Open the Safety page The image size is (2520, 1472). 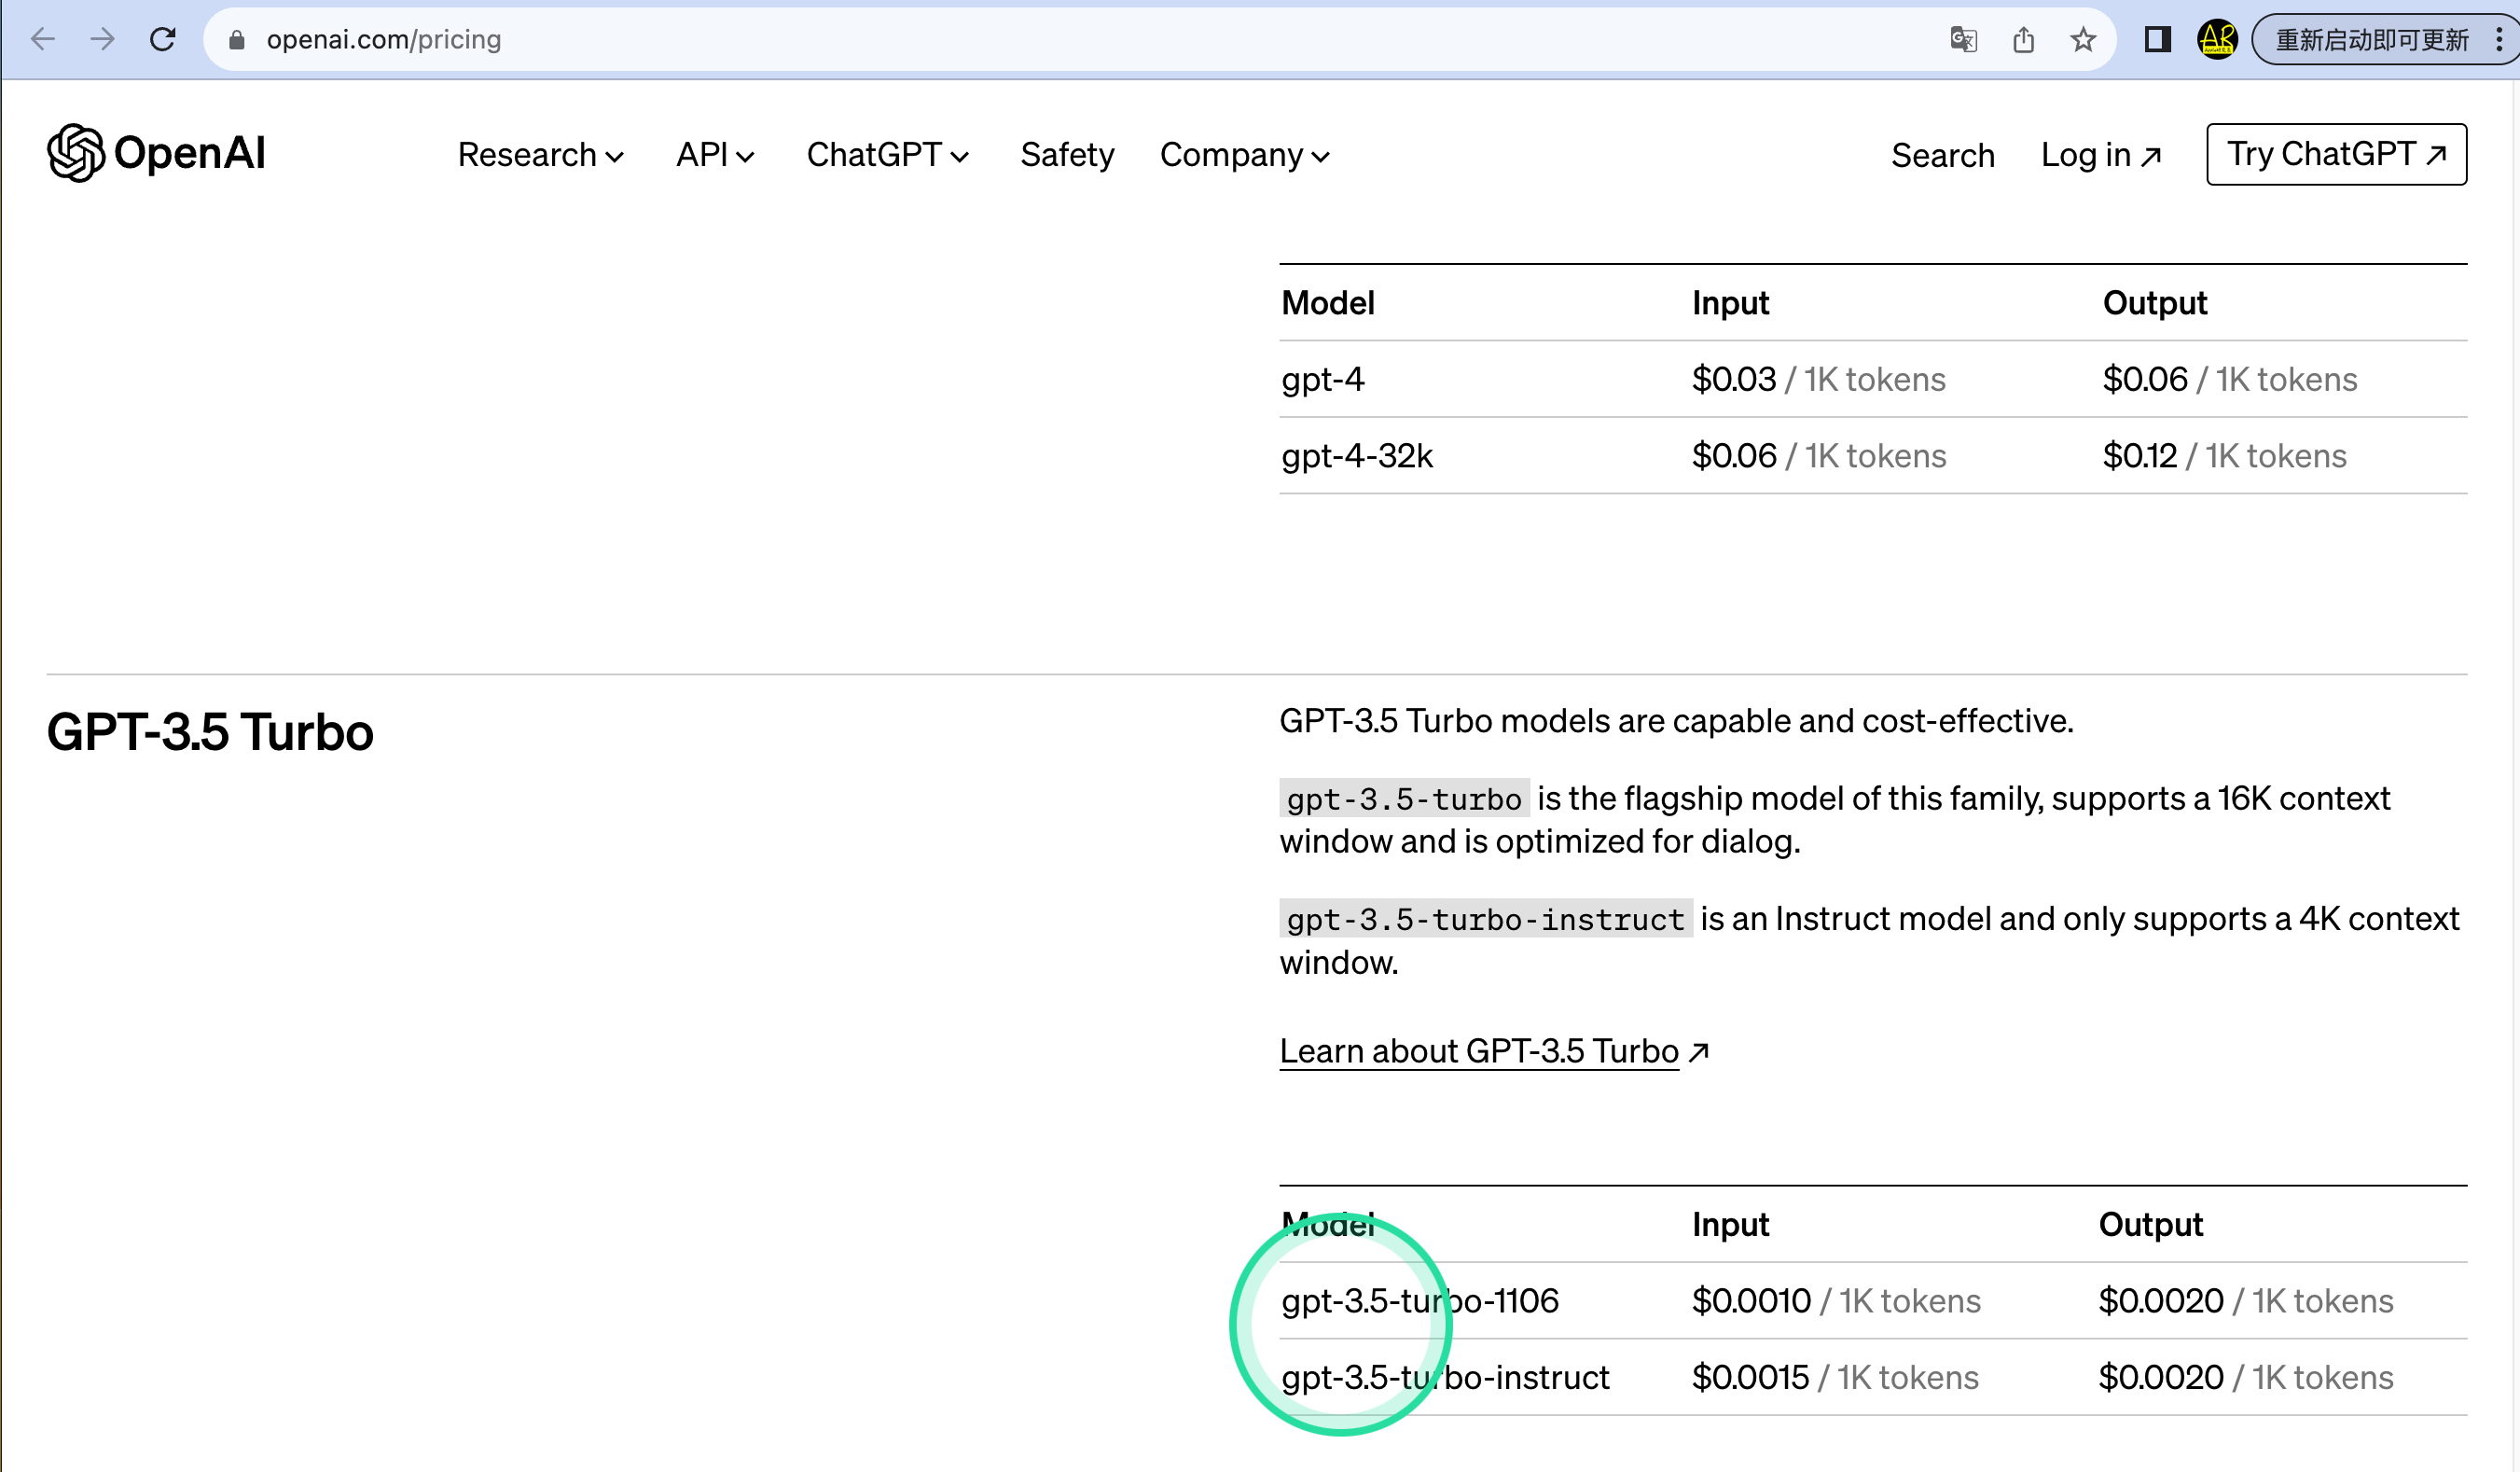pos(1067,155)
